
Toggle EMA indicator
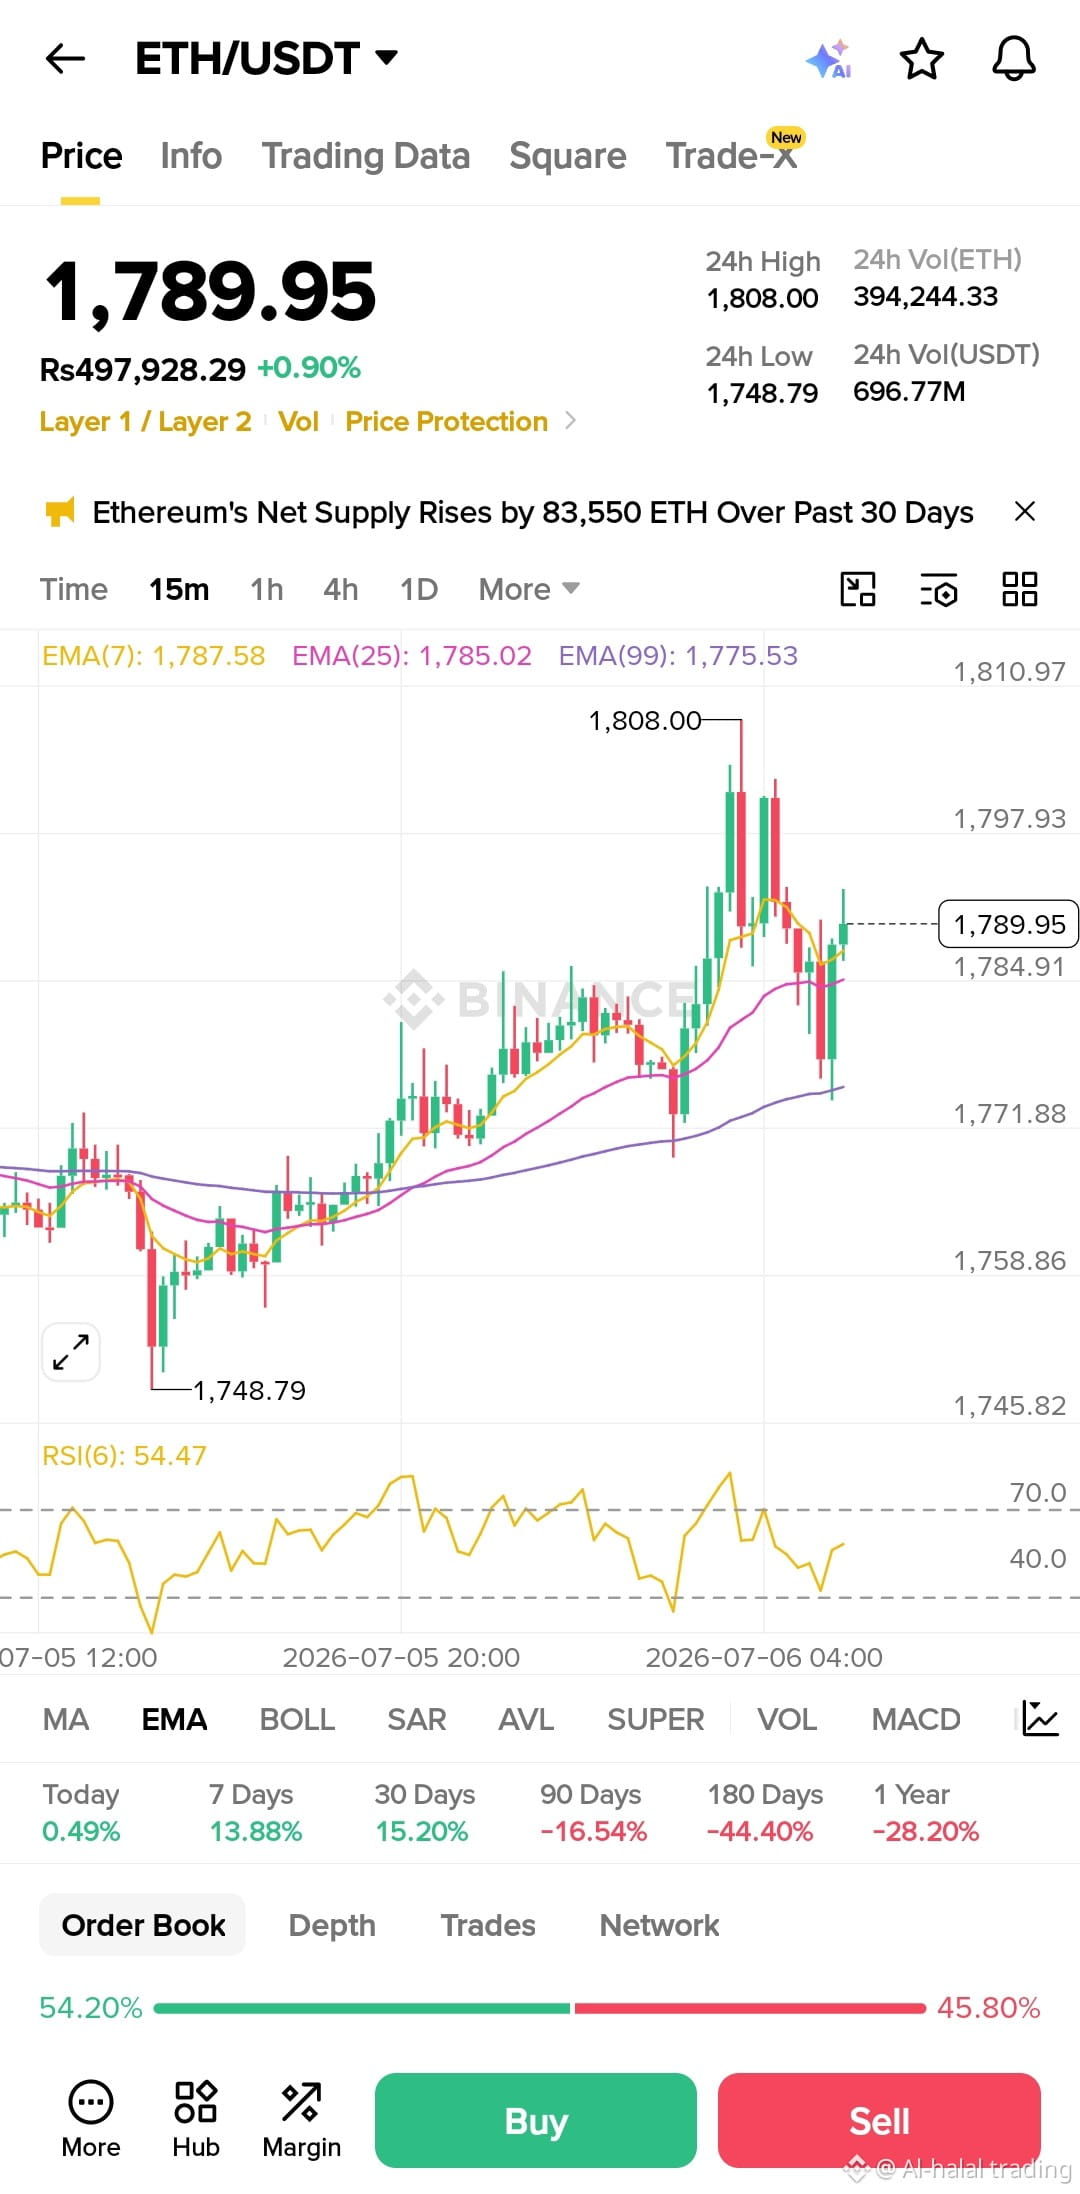[x=174, y=1719]
